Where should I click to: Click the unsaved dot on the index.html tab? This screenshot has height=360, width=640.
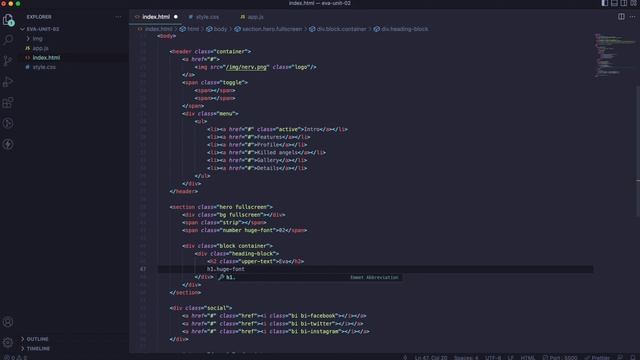point(176,17)
